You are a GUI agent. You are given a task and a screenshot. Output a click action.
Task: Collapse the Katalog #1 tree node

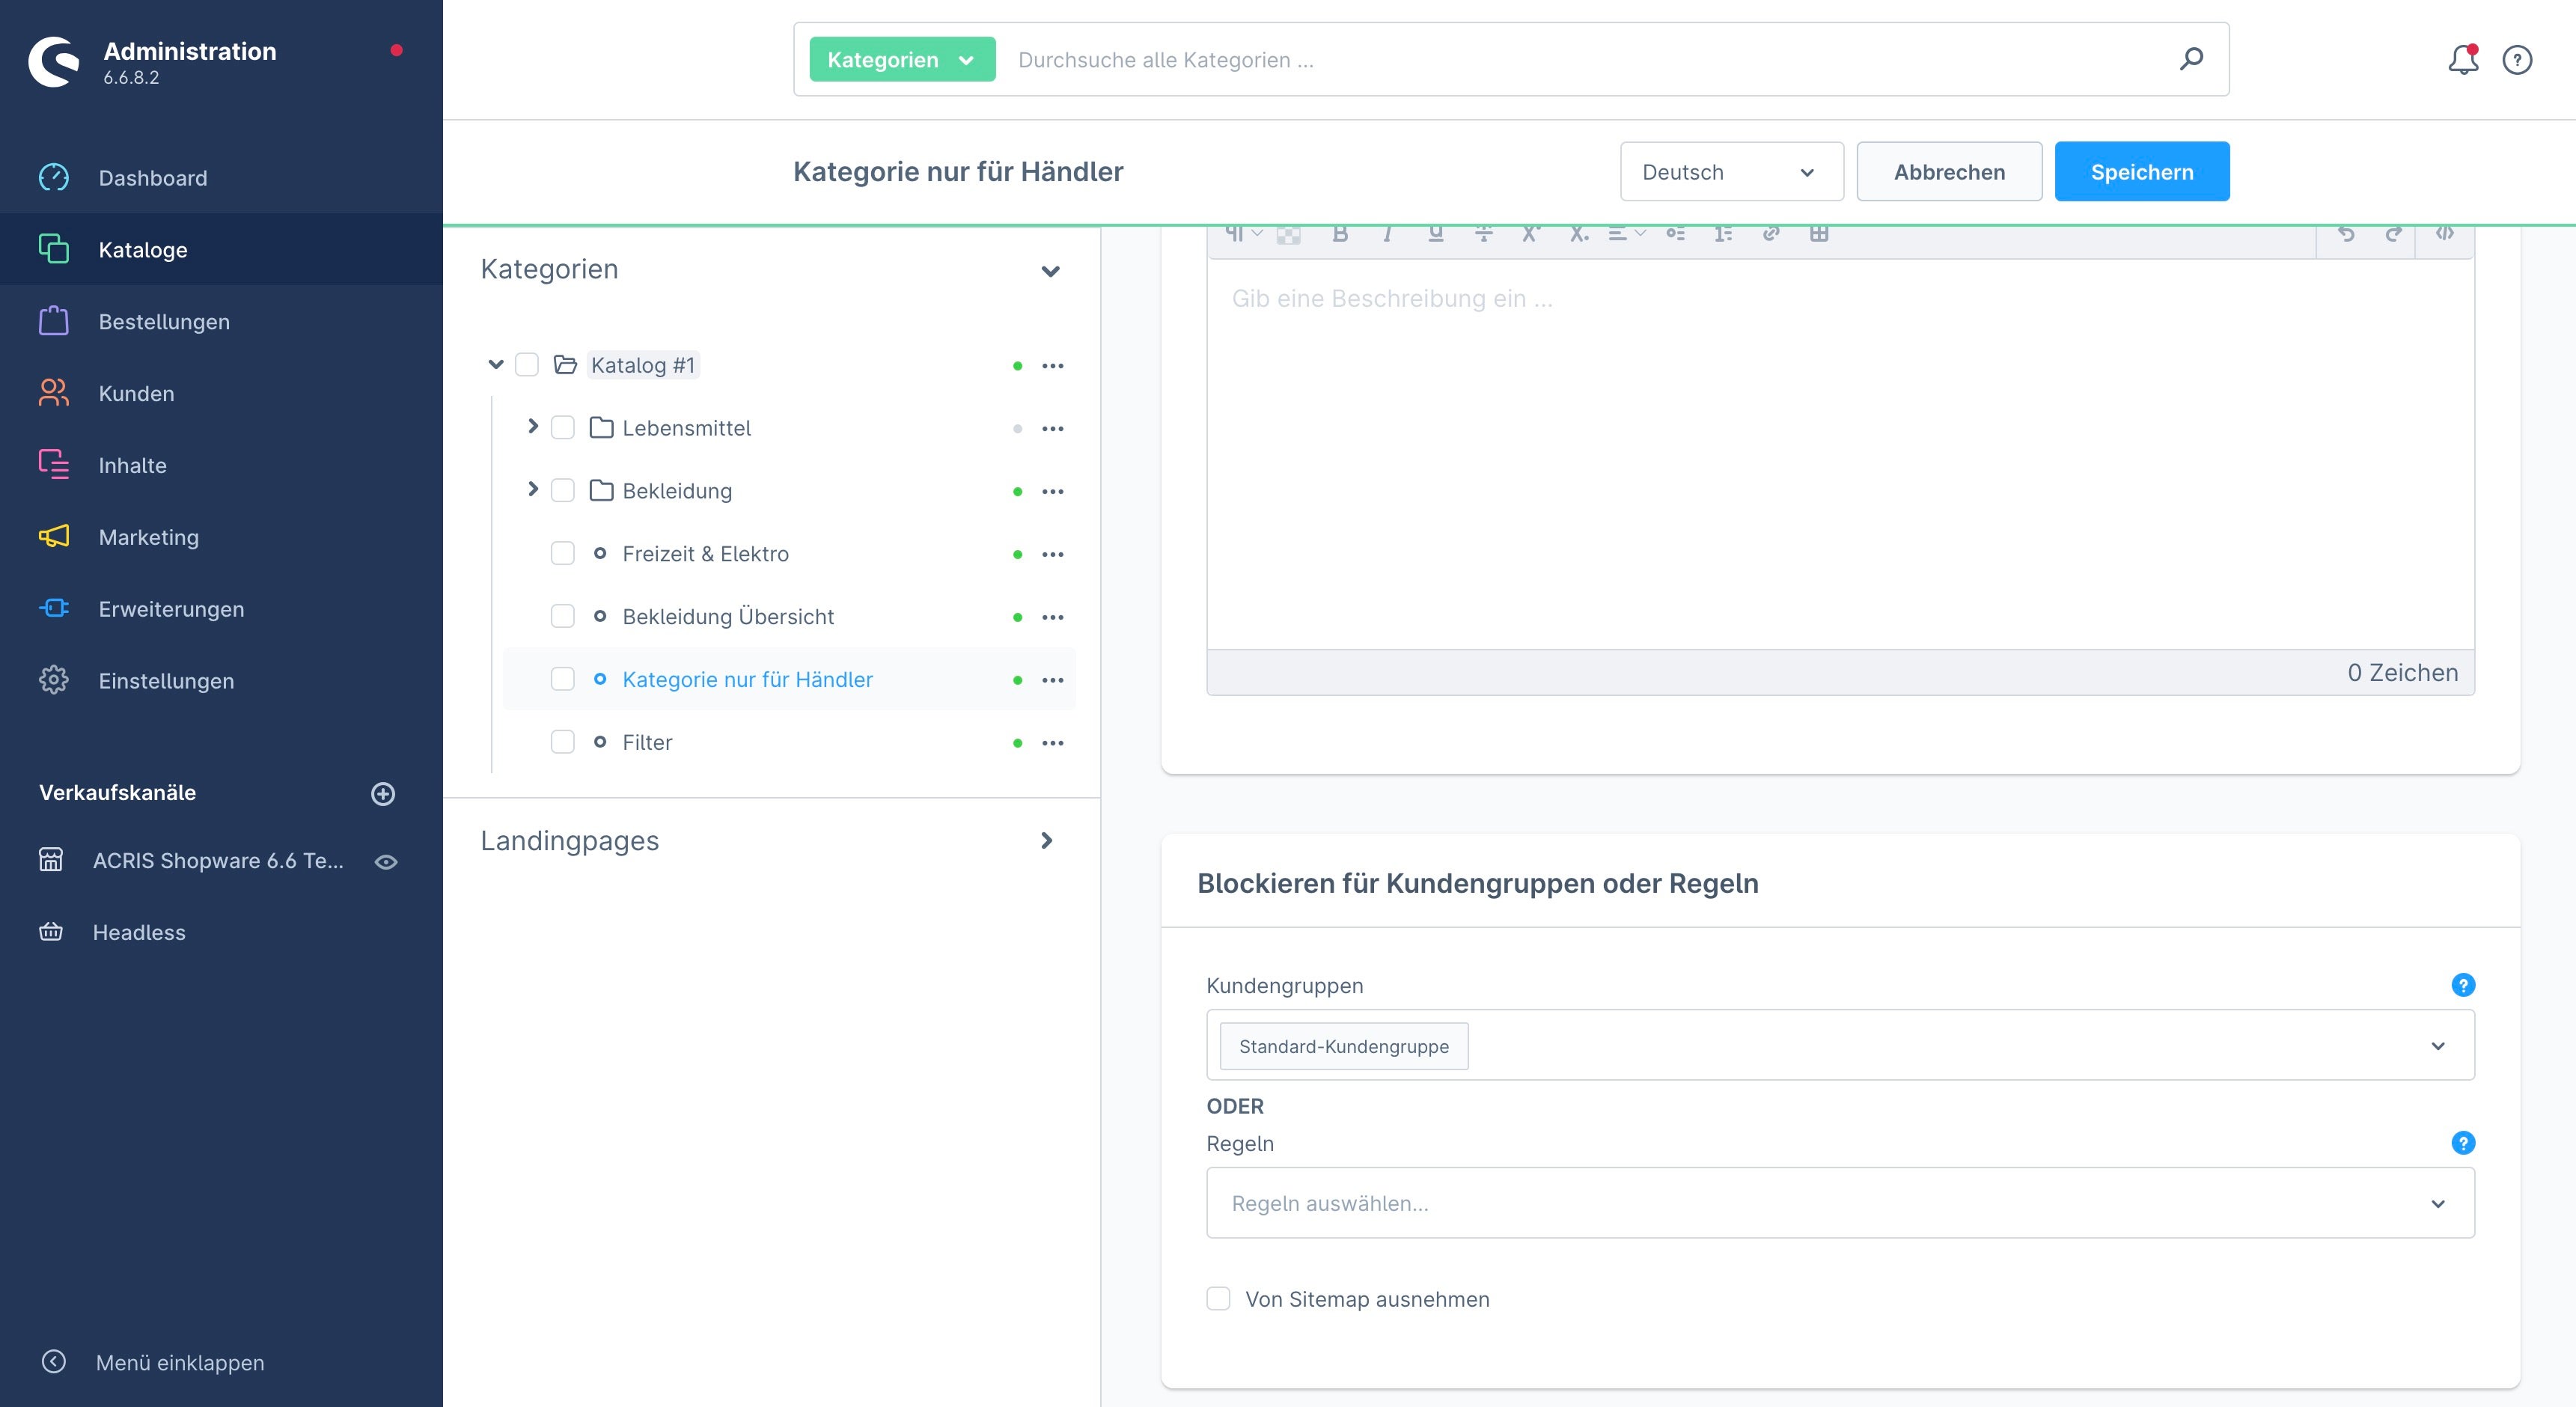496,365
